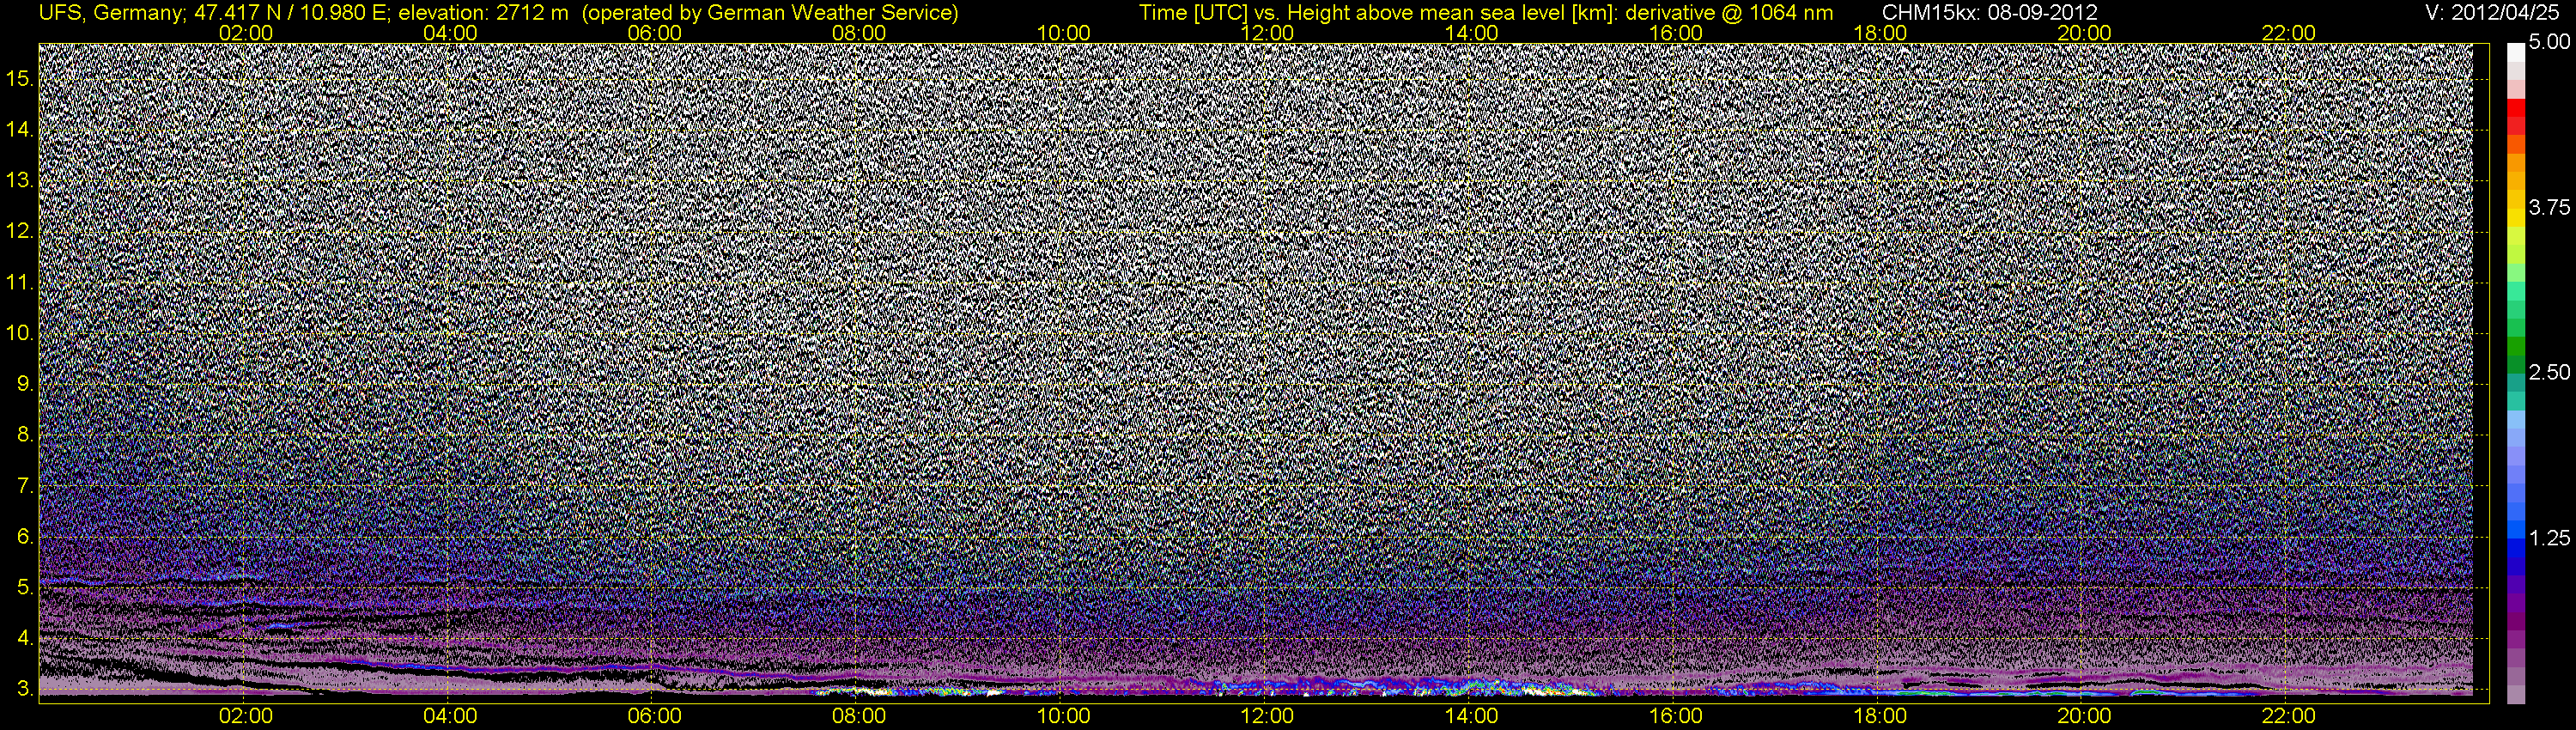Click the height label "3."
2576x730 pixels.
tap(26, 689)
